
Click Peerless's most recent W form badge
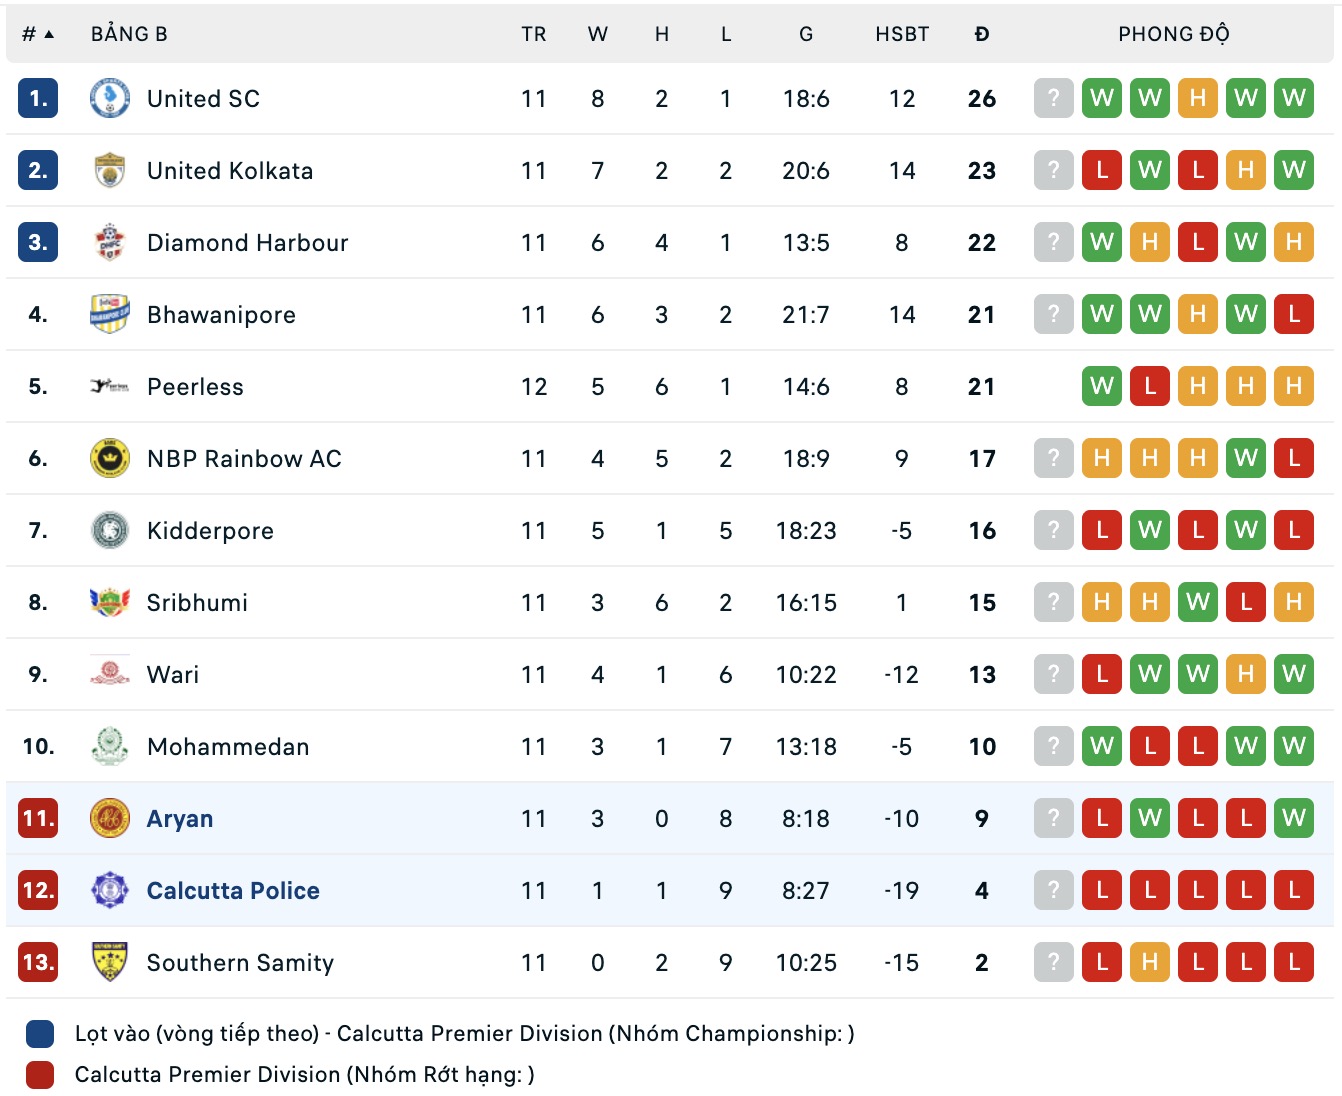point(1101,386)
